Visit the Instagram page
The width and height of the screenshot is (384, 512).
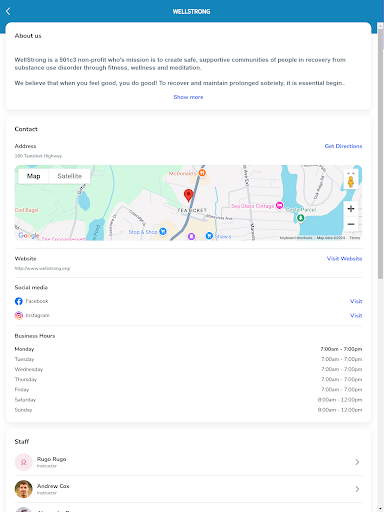point(356,315)
